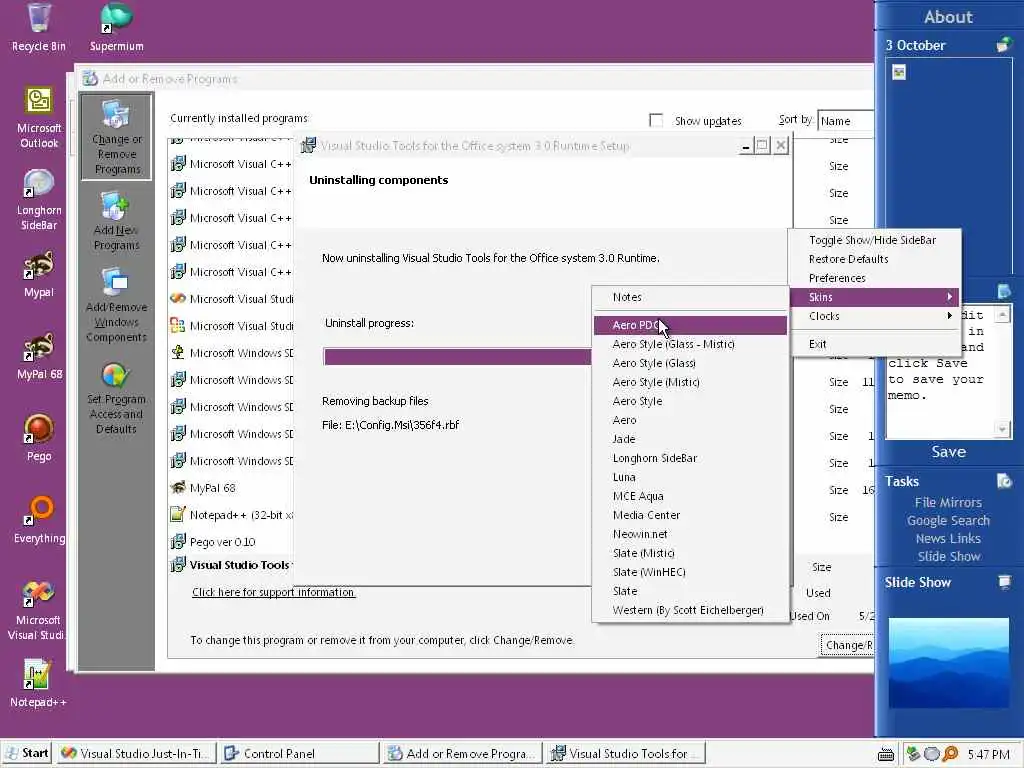Apply the Western (By Scott Eichelberger) skin
Viewport: 1024px width, 768px height.
pos(690,610)
